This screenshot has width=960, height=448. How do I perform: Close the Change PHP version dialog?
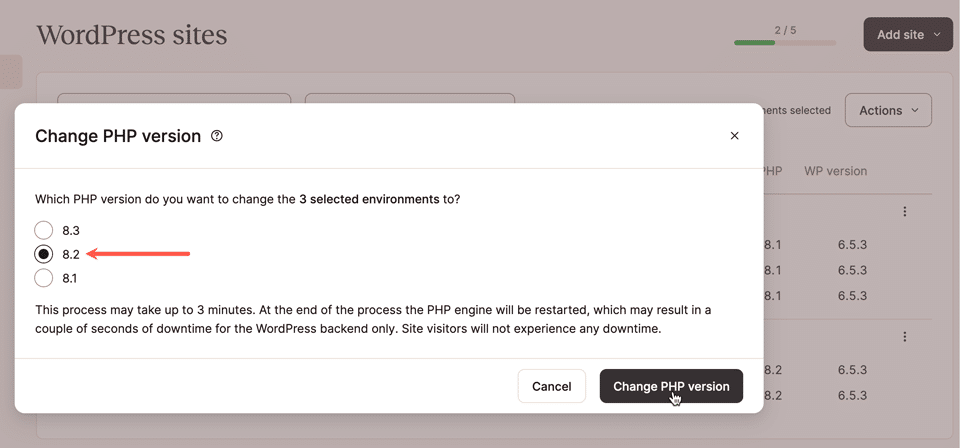(x=734, y=136)
